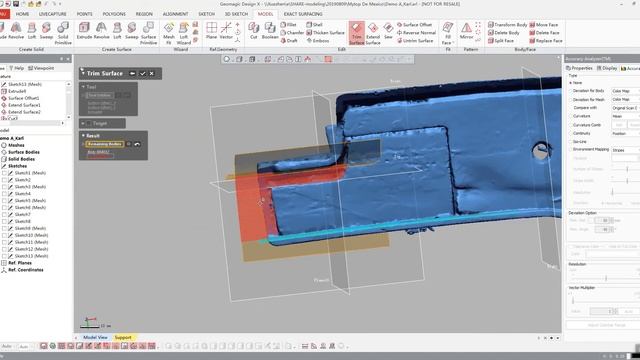Open the Mirror pattern tool
The image size is (640, 360).
coord(466,31)
